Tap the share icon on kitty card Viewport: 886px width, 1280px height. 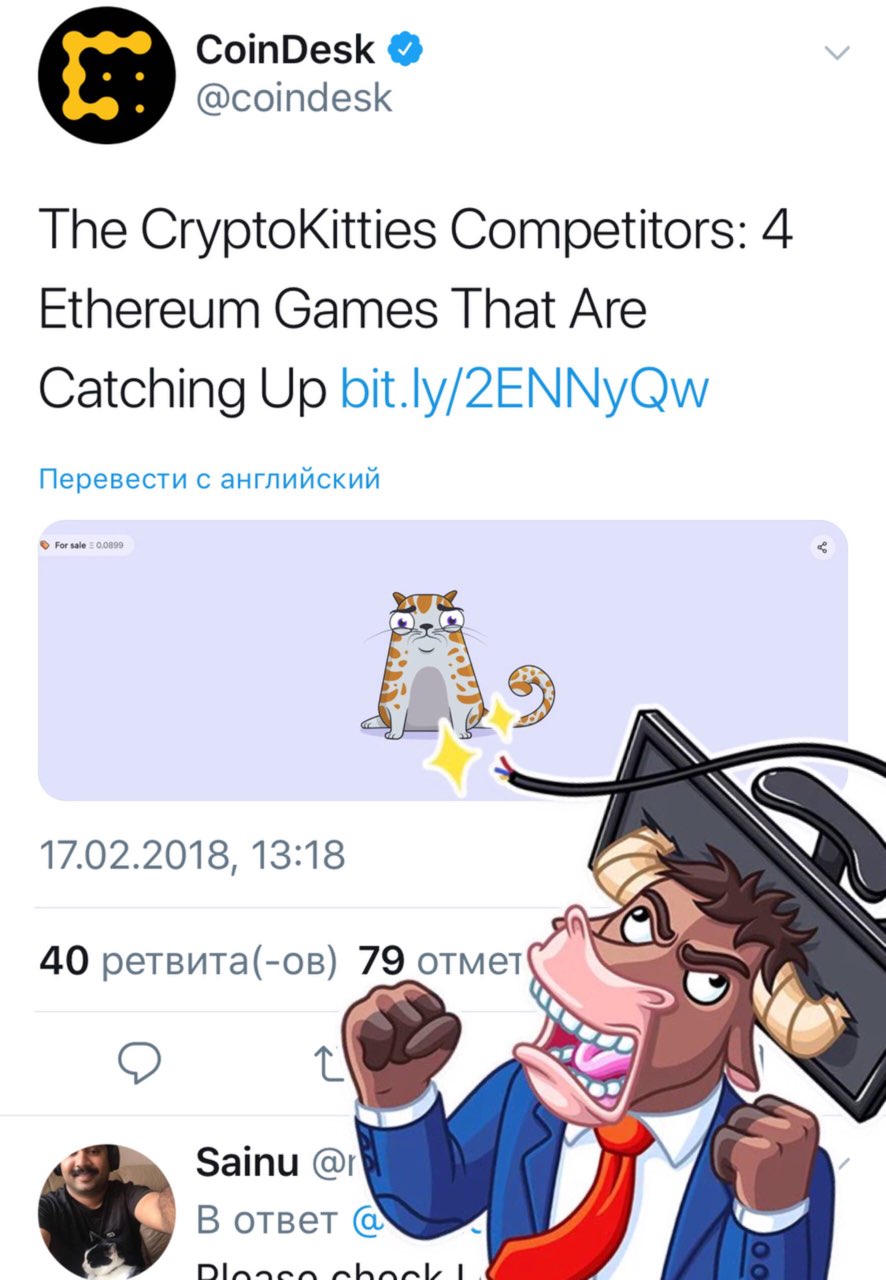pos(823,547)
